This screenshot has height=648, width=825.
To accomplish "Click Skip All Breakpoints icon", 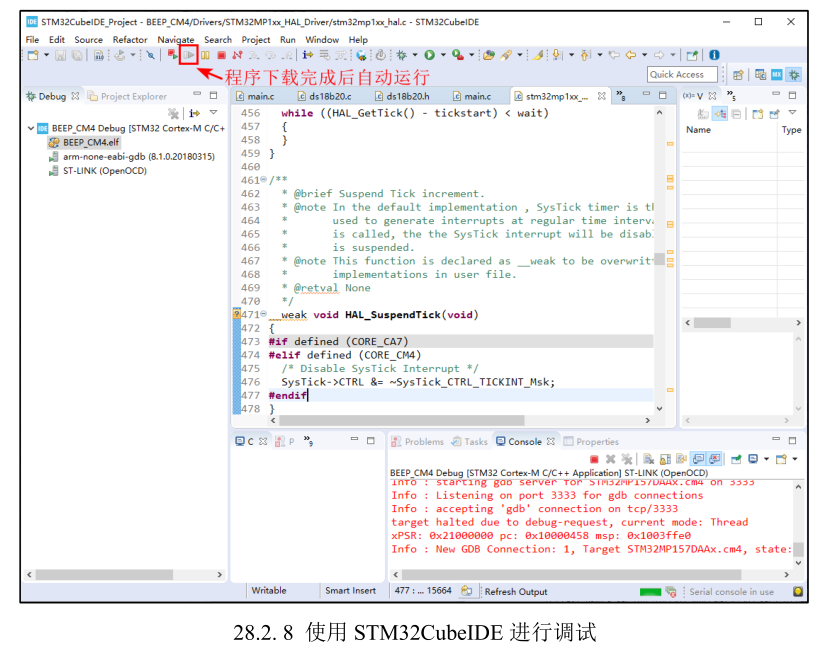I will (150, 55).
